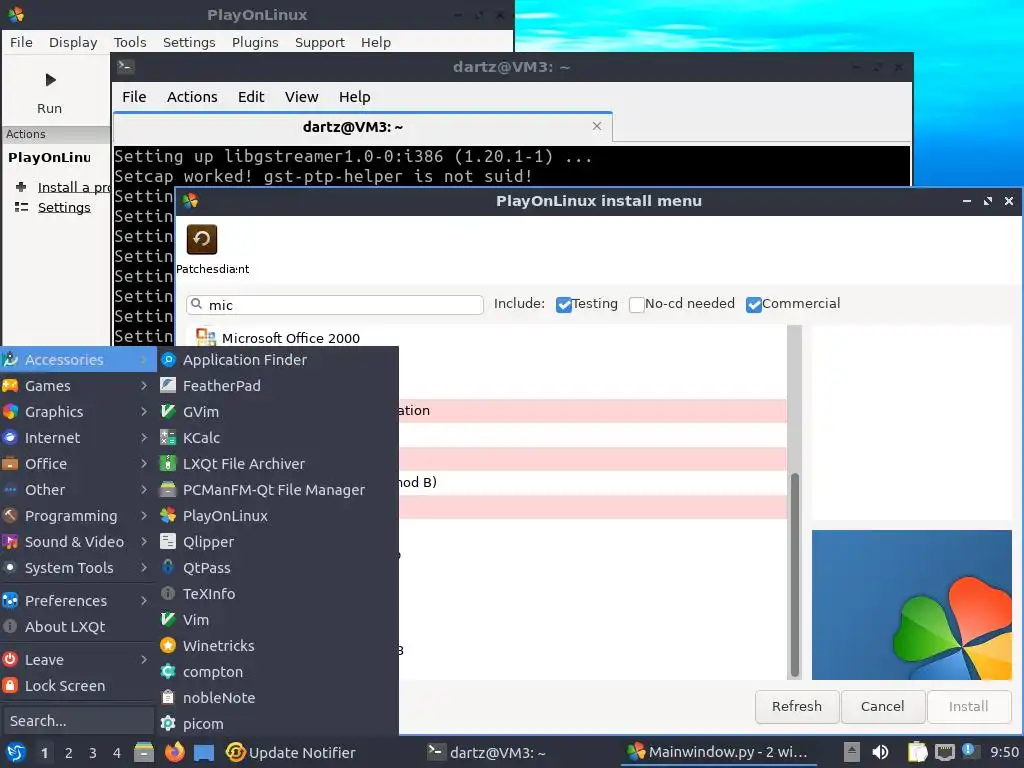Uncheck the Commercial checkbox
The image size is (1024, 768).
click(x=754, y=304)
